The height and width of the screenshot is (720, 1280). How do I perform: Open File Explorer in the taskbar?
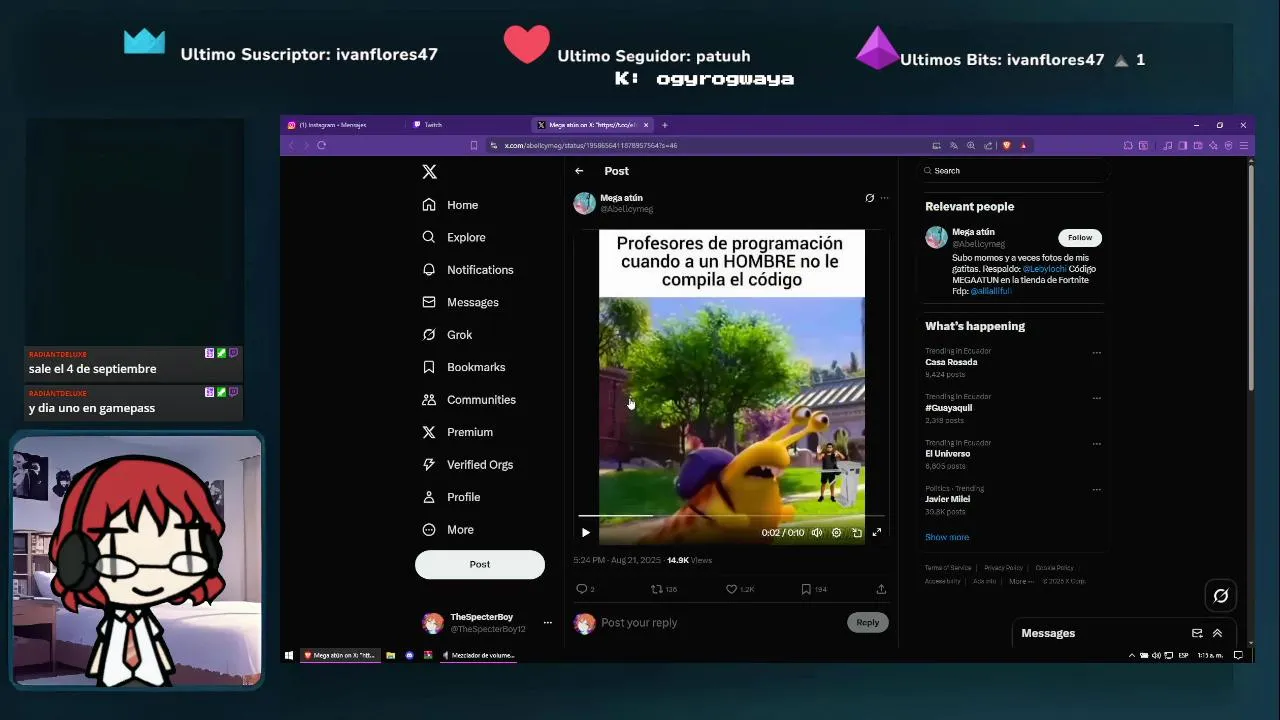[390, 656]
